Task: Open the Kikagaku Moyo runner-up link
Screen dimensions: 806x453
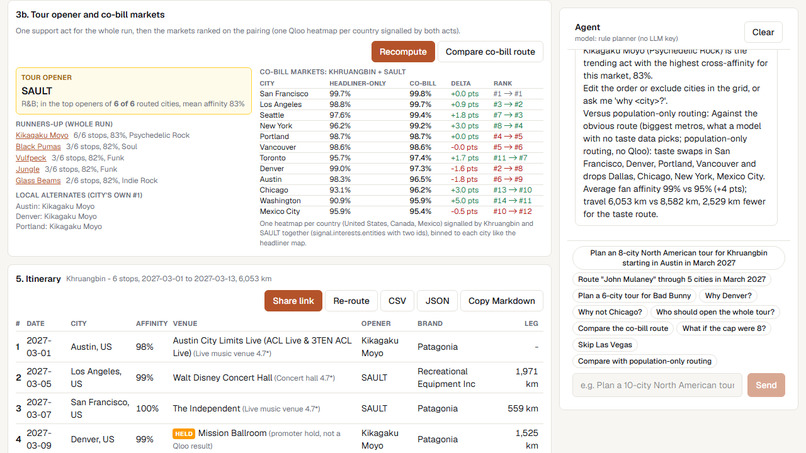Action: (42, 135)
